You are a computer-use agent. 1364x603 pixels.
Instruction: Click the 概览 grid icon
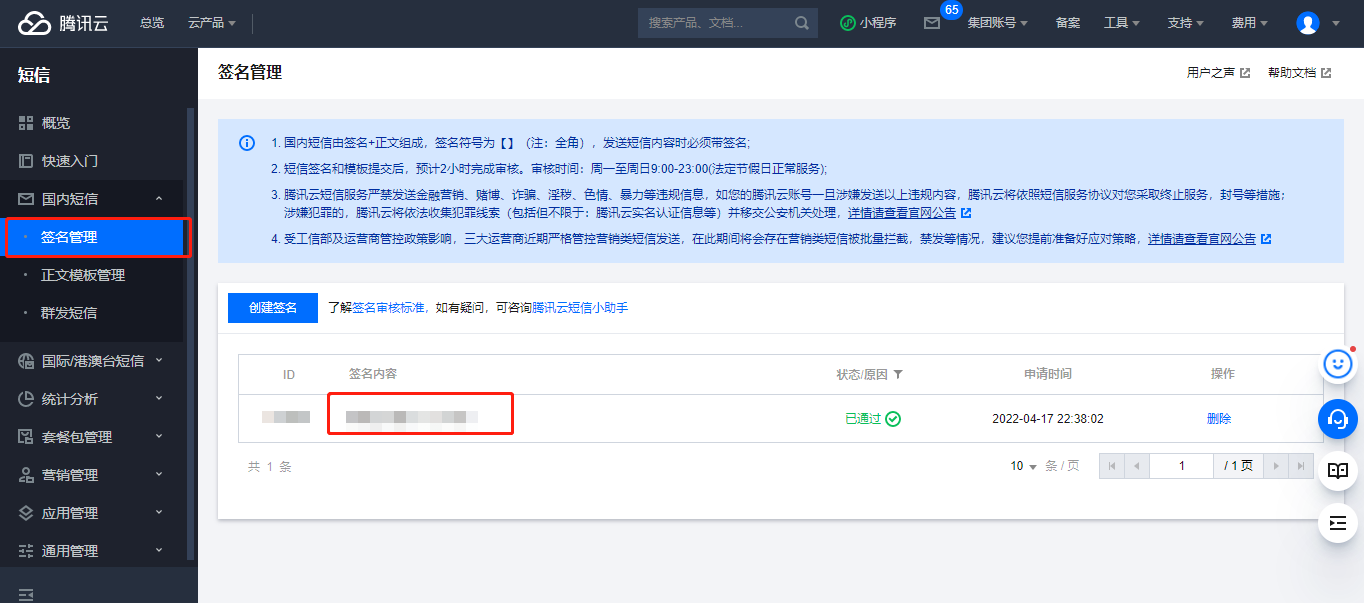26,123
